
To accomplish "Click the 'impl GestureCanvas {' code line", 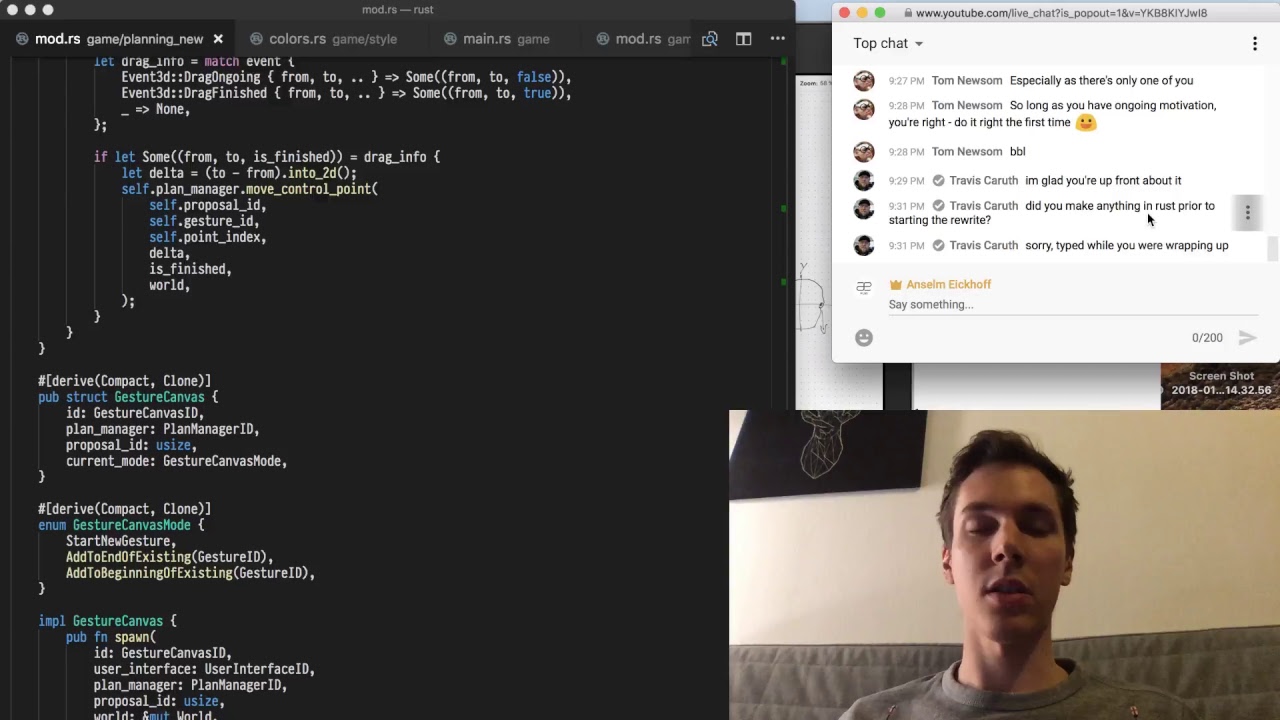I will pos(107,621).
